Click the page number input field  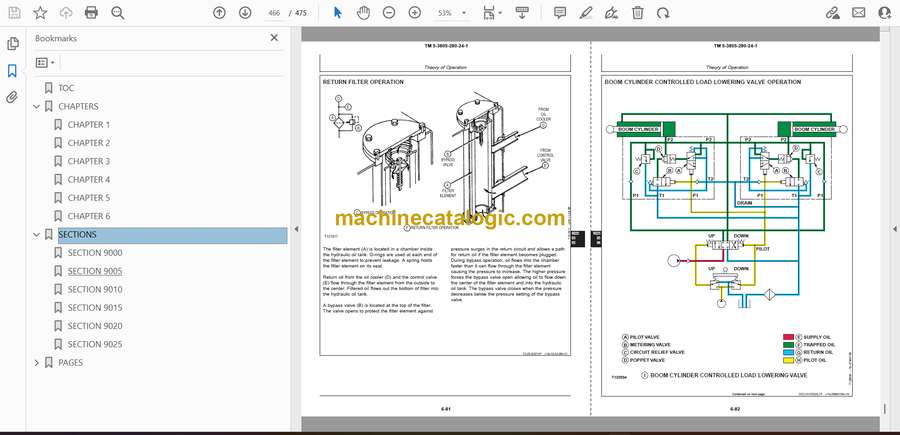click(x=274, y=13)
